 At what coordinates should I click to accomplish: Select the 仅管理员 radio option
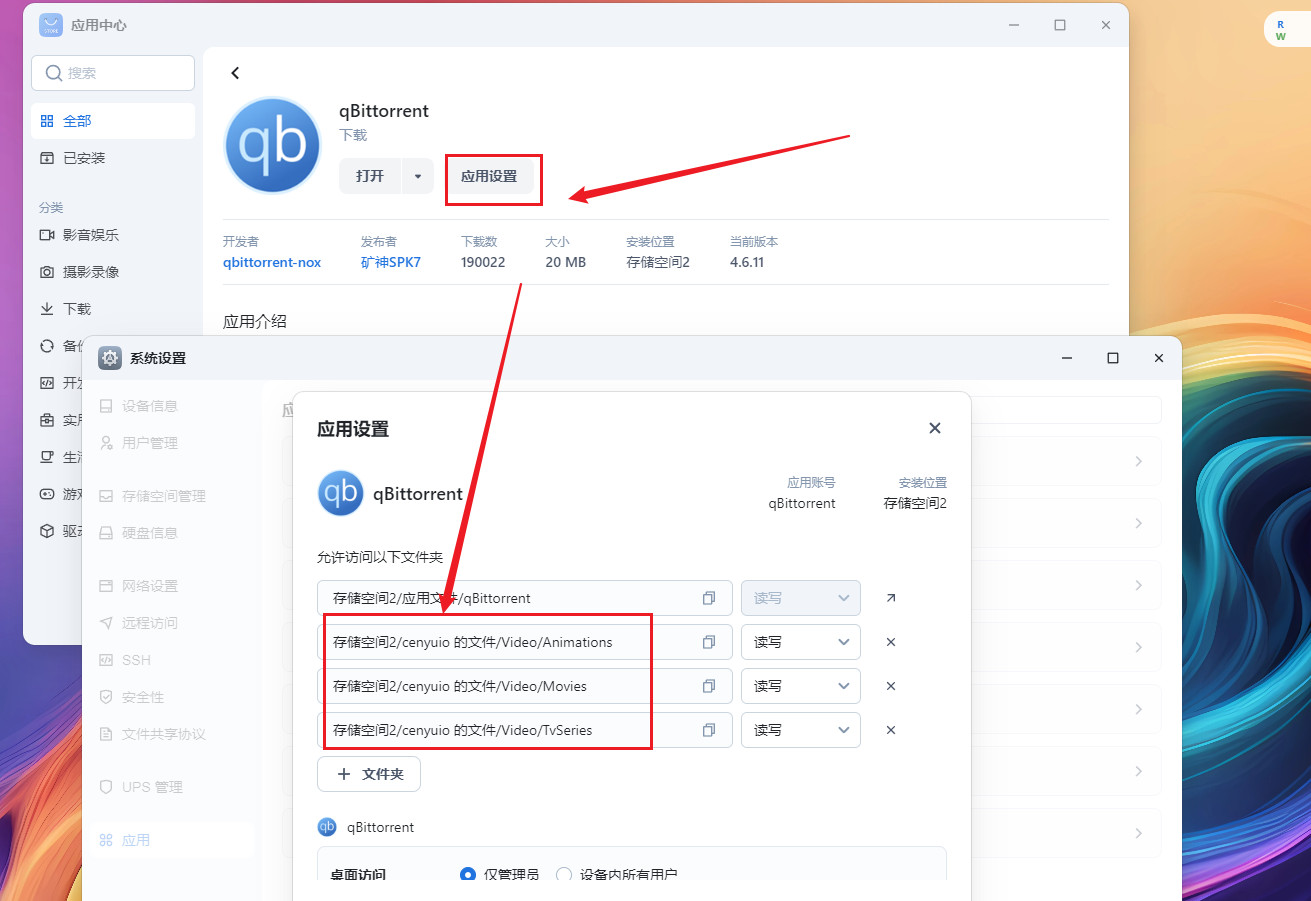click(468, 875)
